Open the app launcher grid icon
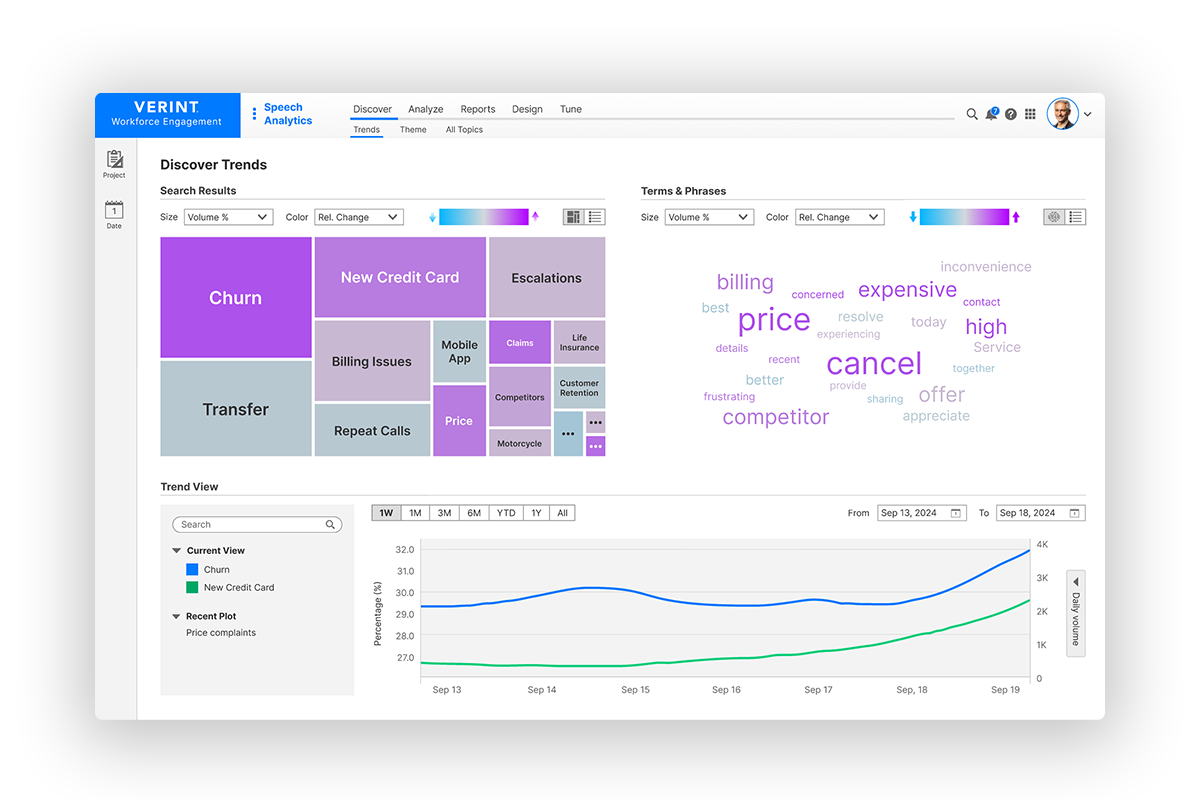This screenshot has width=1200, height=800. point(1031,114)
